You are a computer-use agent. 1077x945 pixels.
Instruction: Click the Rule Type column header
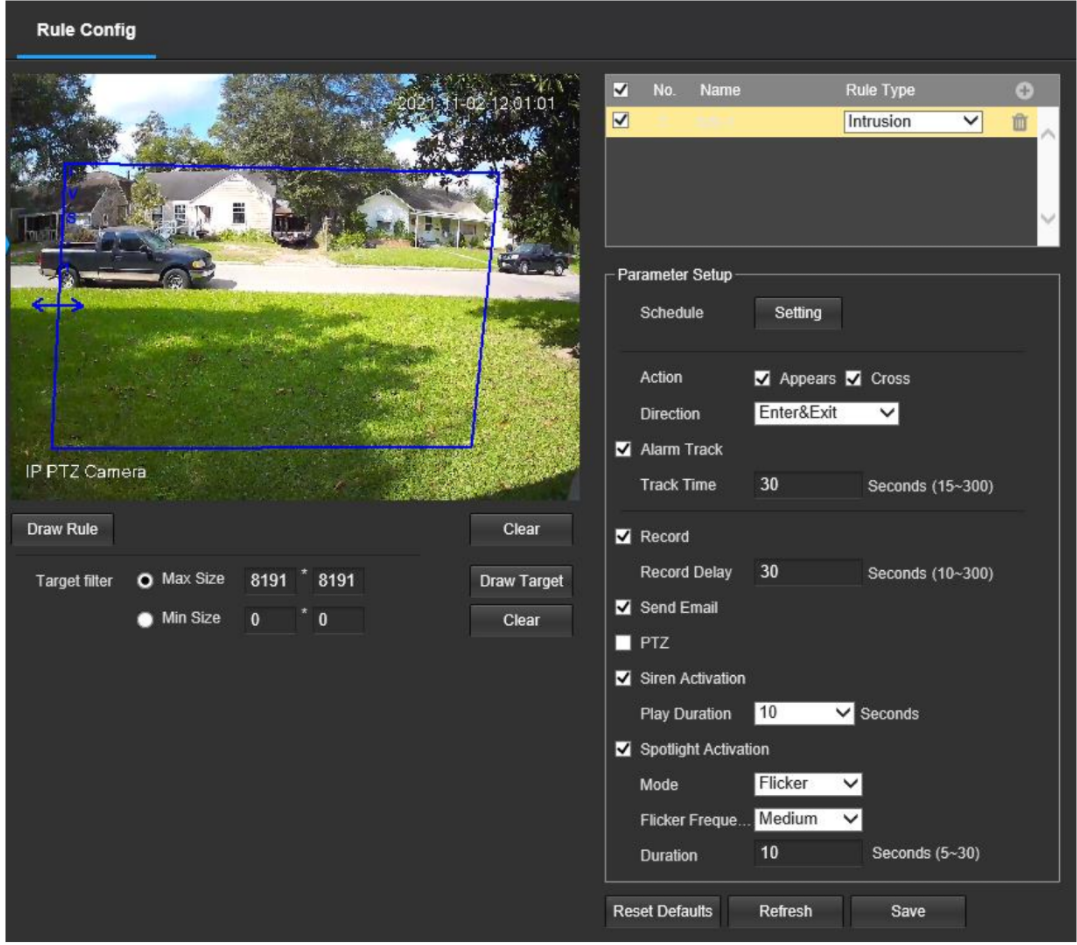point(880,90)
